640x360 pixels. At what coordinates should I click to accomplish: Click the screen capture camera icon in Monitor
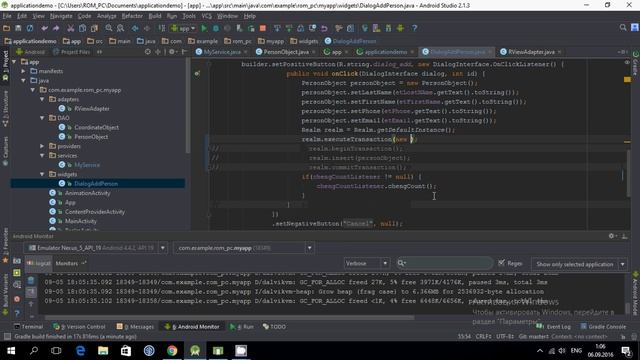[x=17, y=261]
